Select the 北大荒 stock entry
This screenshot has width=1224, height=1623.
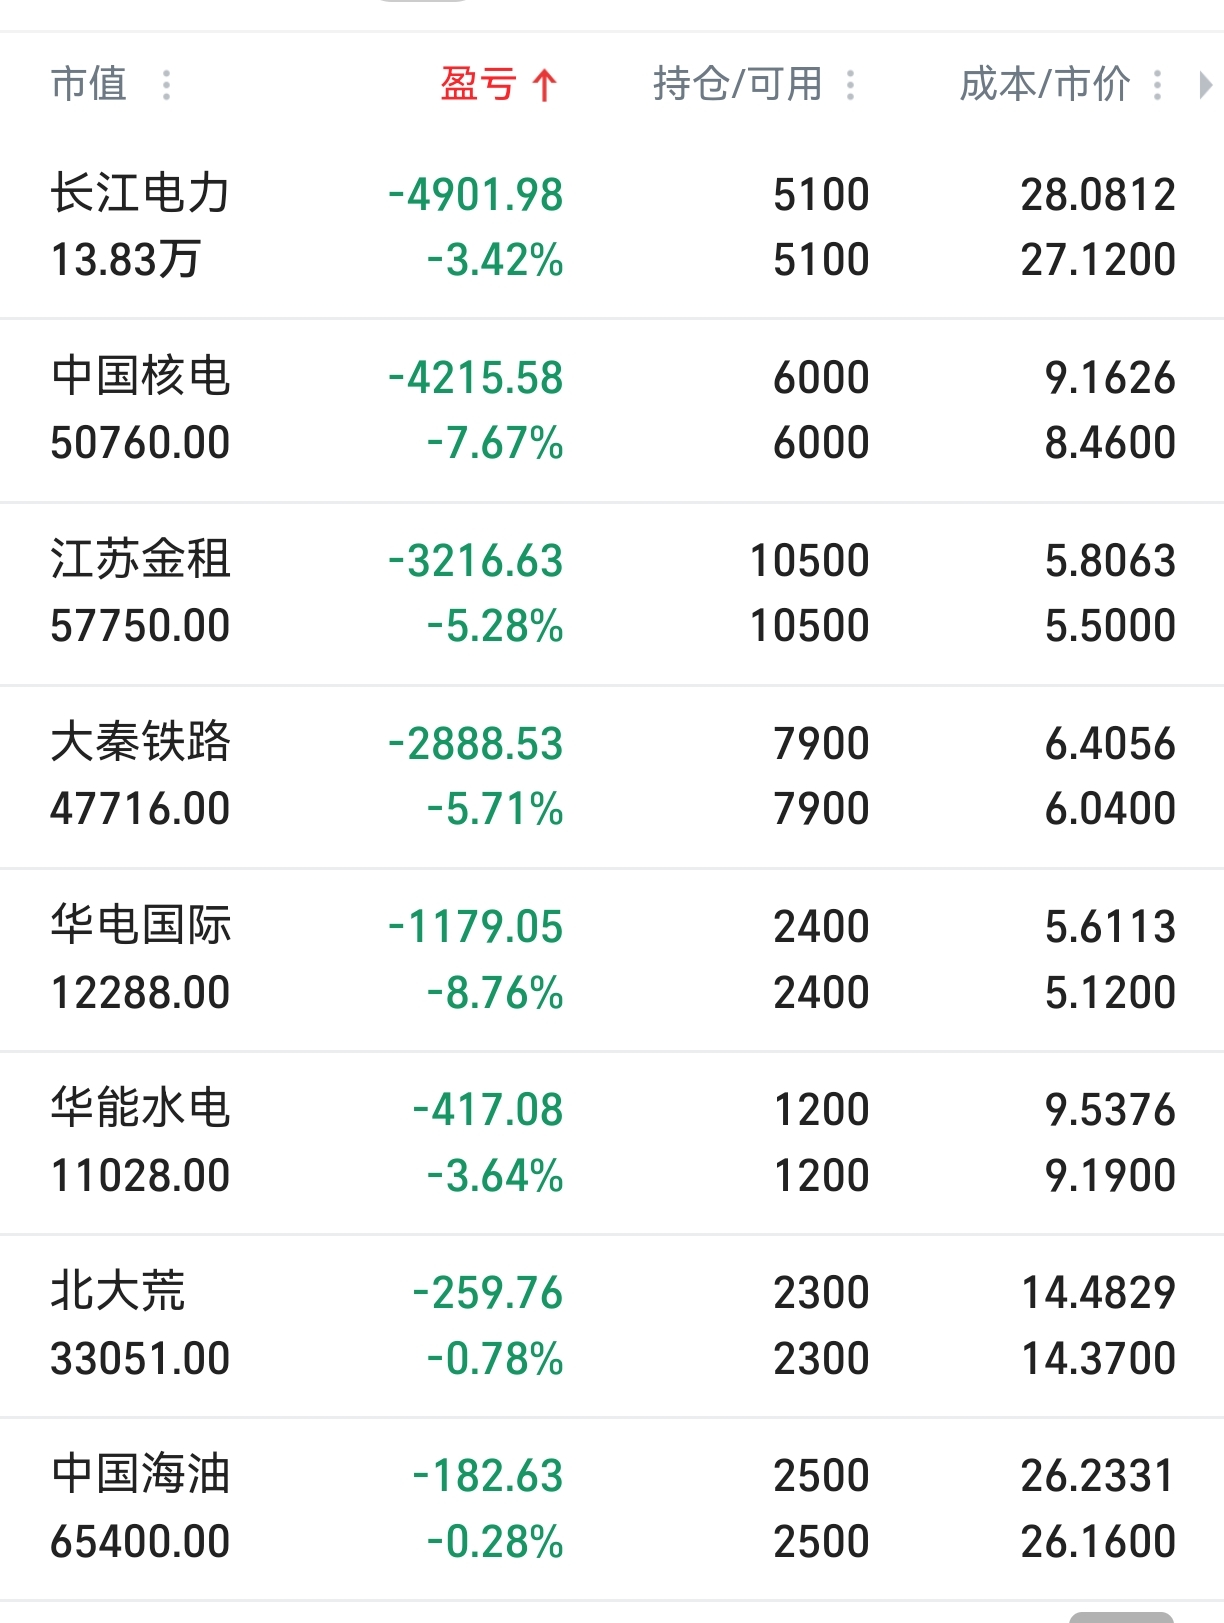(x=612, y=1325)
